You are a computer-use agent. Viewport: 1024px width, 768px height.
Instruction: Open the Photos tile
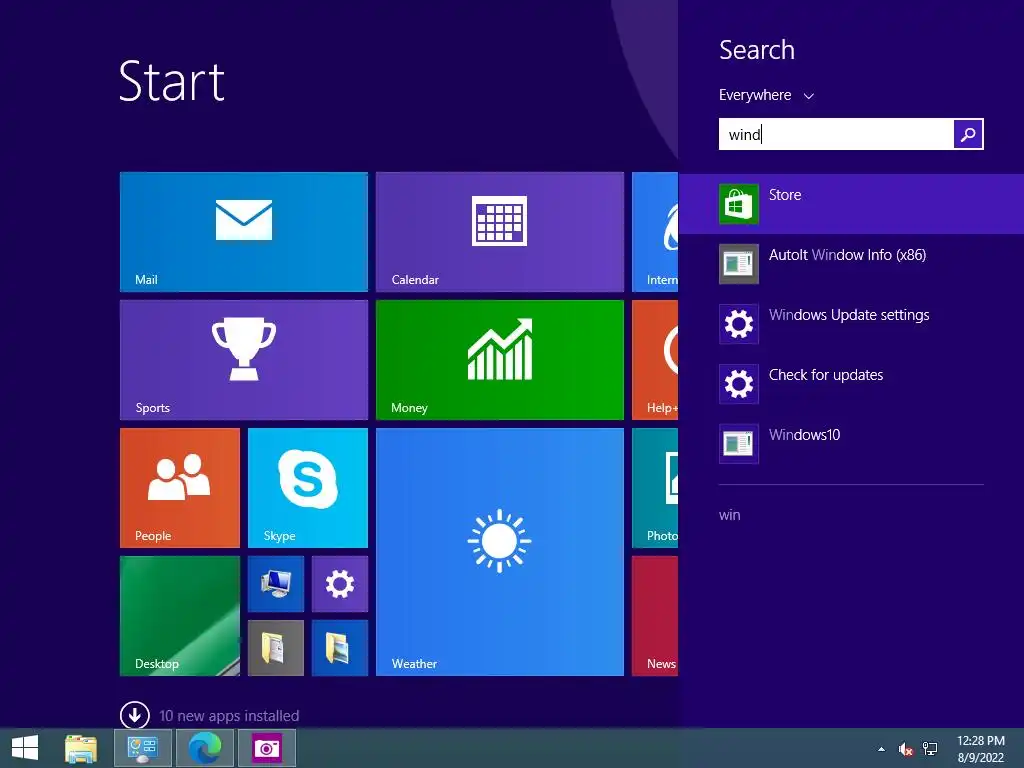pos(655,488)
